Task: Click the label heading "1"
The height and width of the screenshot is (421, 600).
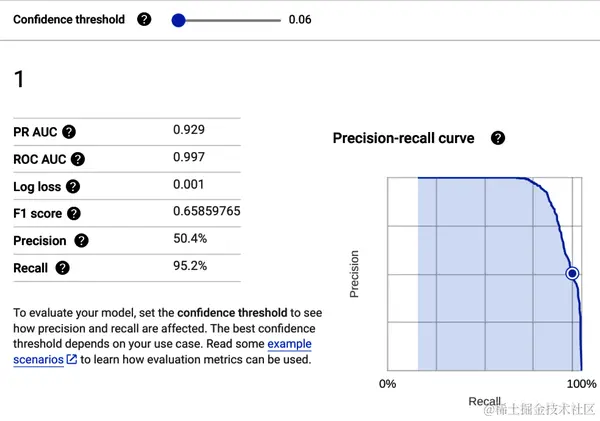Action: click(19, 79)
